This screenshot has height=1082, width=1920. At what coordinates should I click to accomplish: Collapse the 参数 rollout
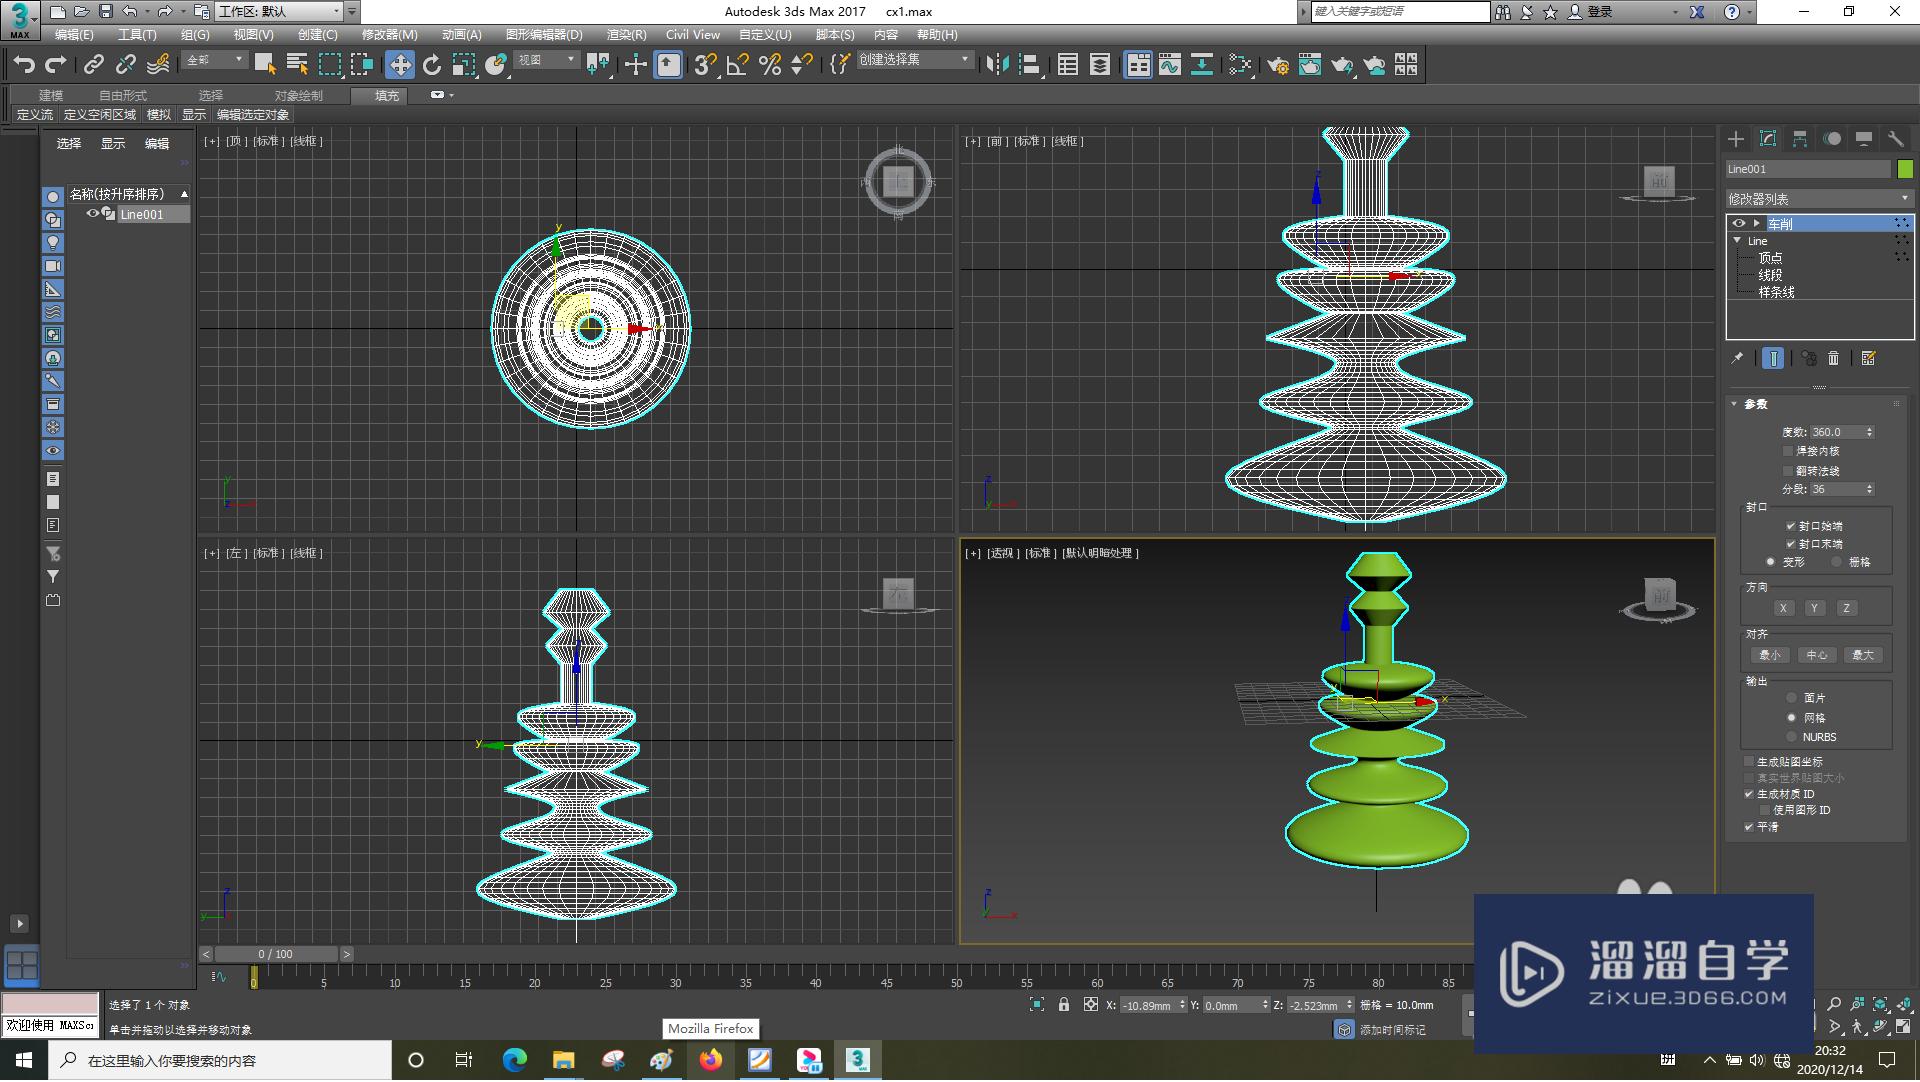(x=1735, y=404)
